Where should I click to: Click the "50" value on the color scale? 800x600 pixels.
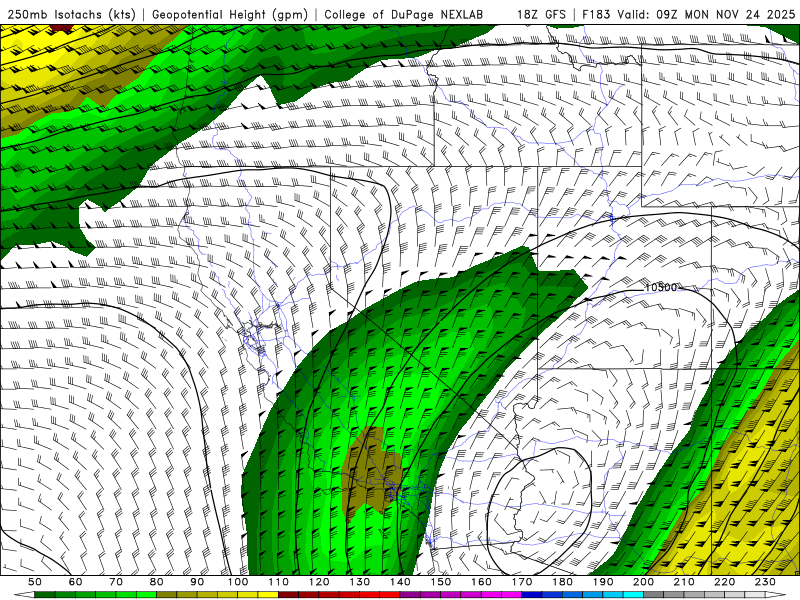click(35, 582)
